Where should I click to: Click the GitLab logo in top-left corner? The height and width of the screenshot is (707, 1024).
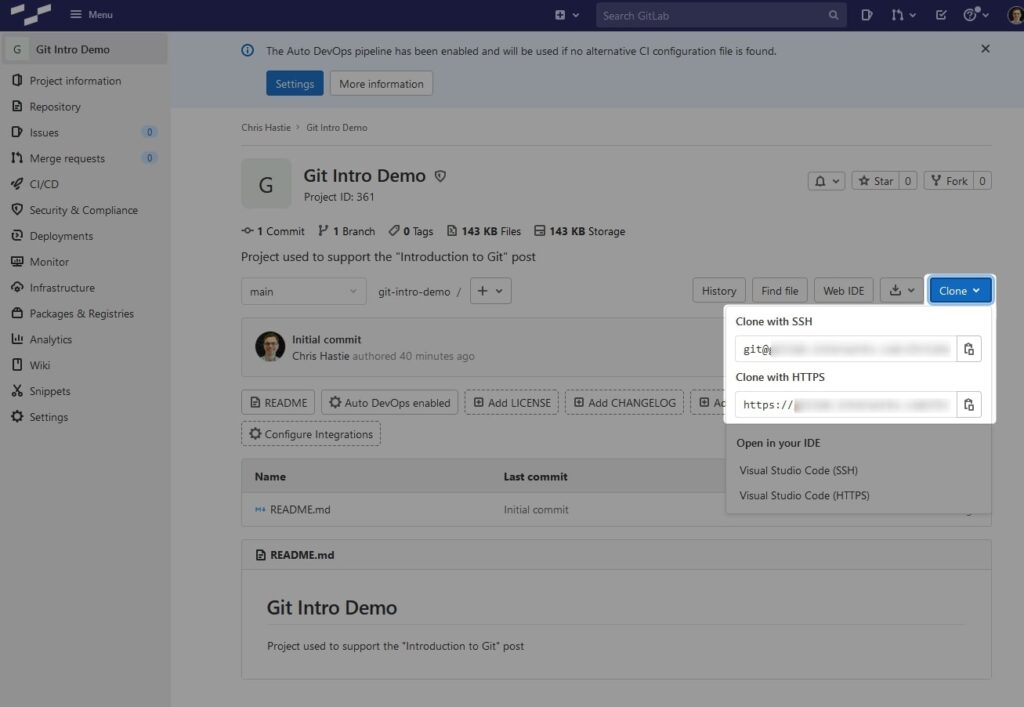point(30,14)
